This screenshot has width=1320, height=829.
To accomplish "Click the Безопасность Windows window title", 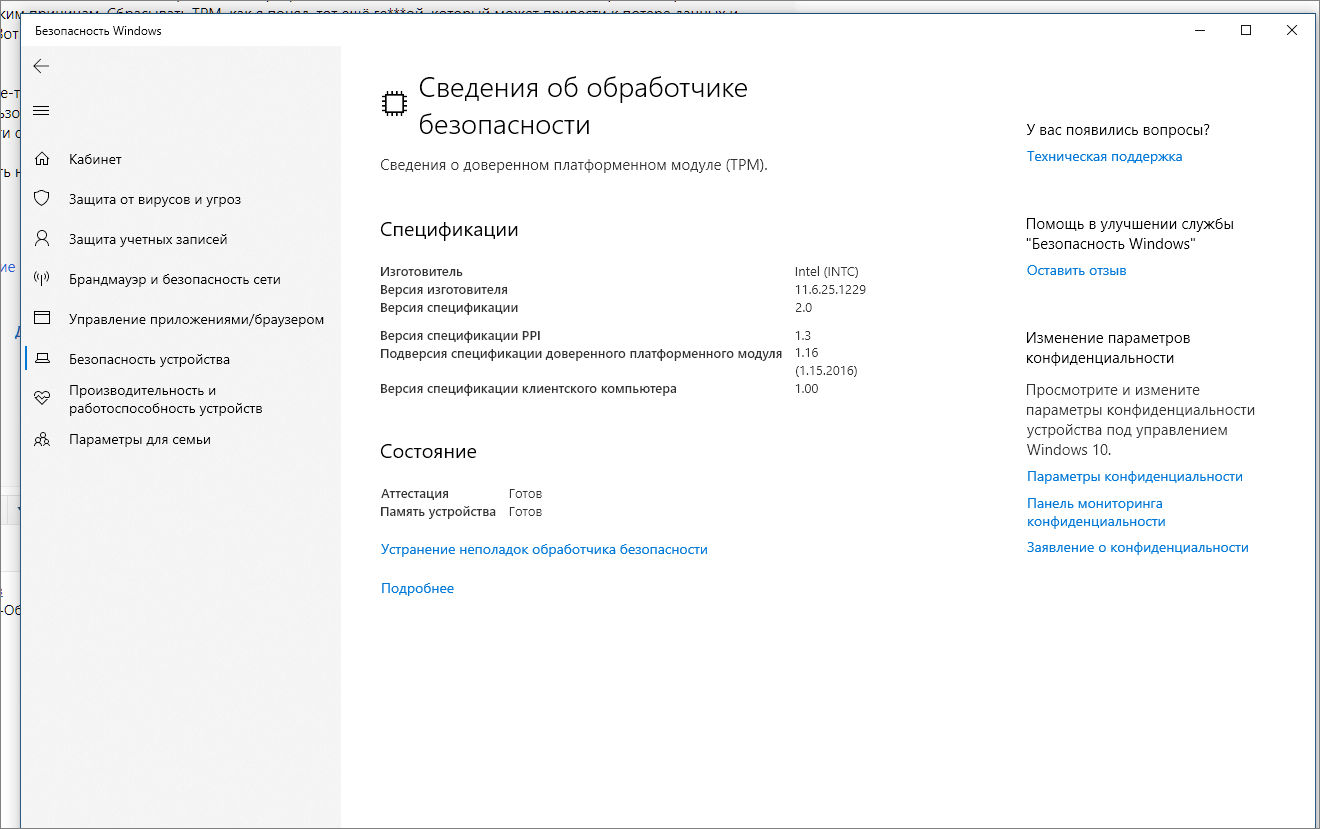I will tap(98, 30).
